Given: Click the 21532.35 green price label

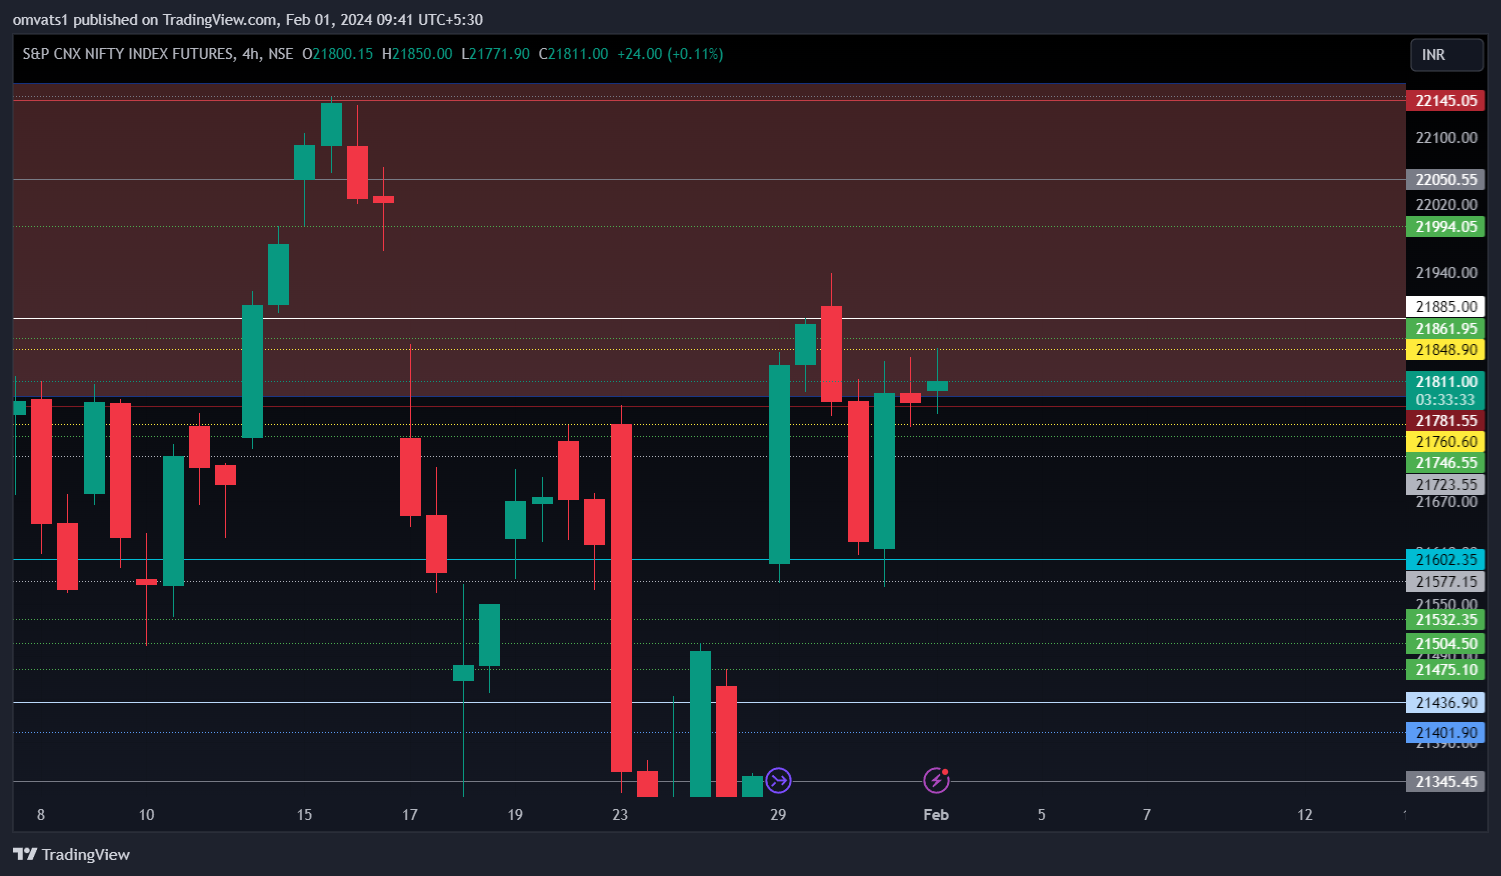Looking at the screenshot, I should 1445,620.
